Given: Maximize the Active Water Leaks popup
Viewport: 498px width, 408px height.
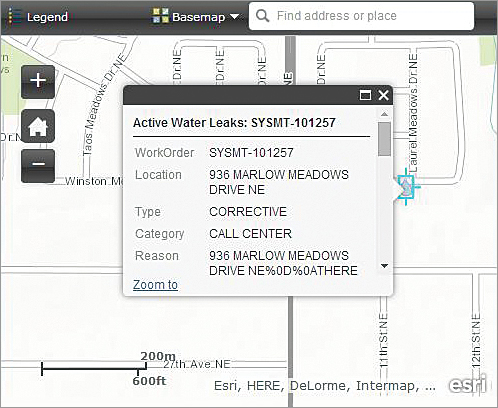Looking at the screenshot, I should point(365,95).
